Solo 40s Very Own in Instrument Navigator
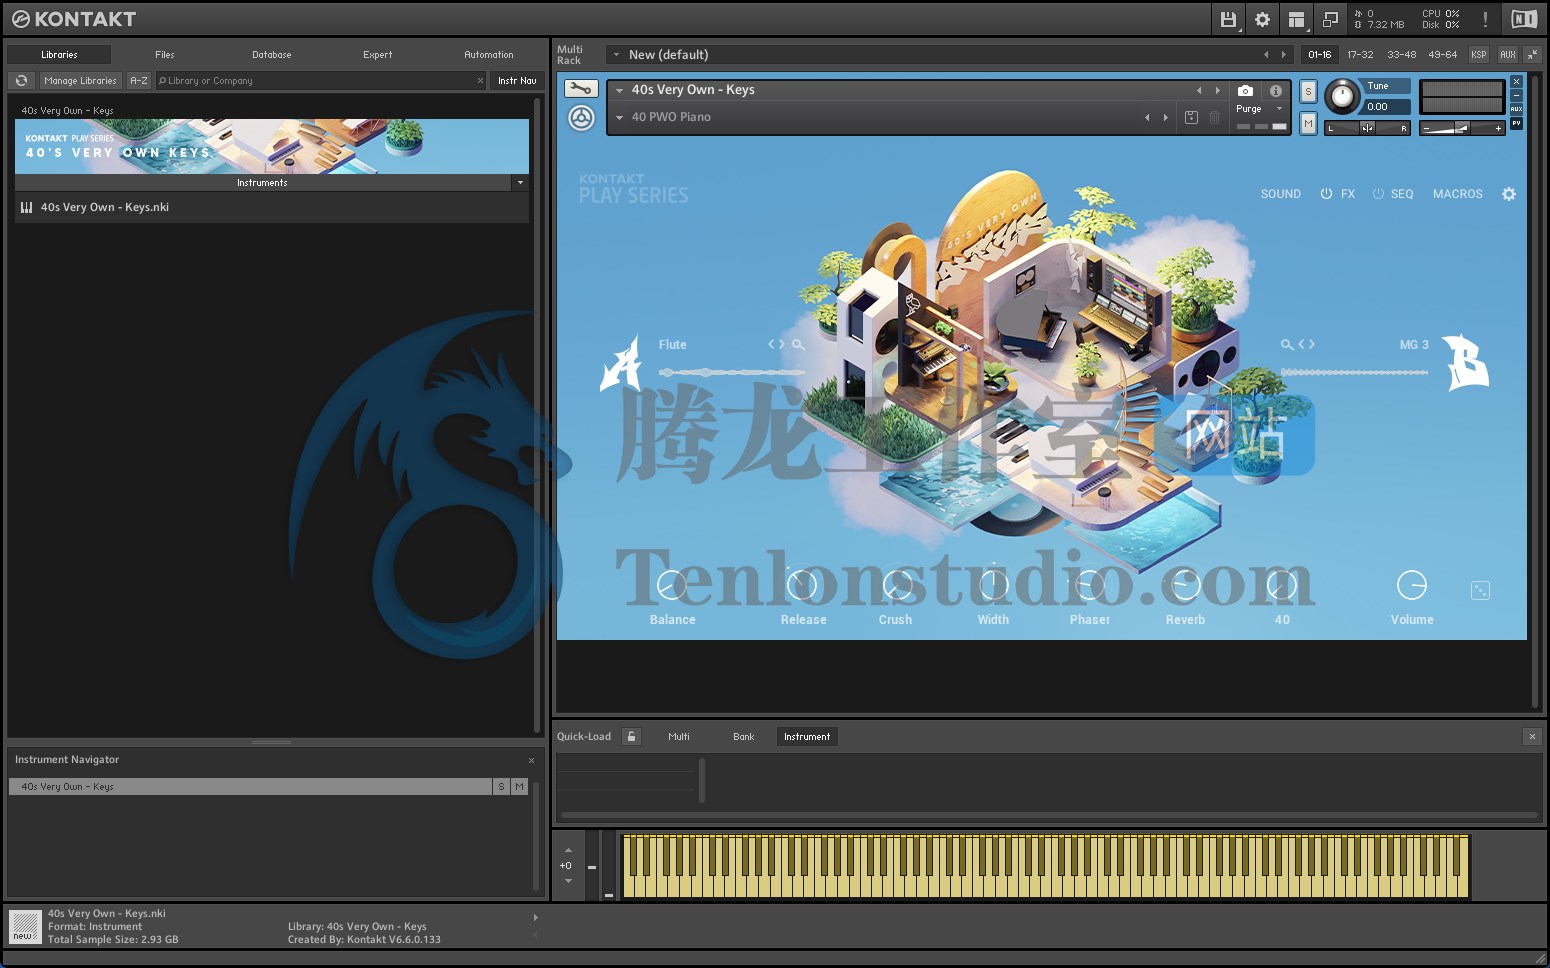 (501, 787)
